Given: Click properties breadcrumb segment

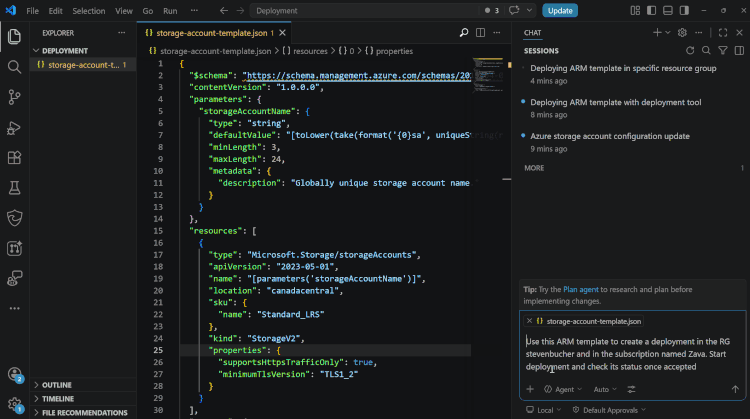Looking at the screenshot, I should pos(389,51).
